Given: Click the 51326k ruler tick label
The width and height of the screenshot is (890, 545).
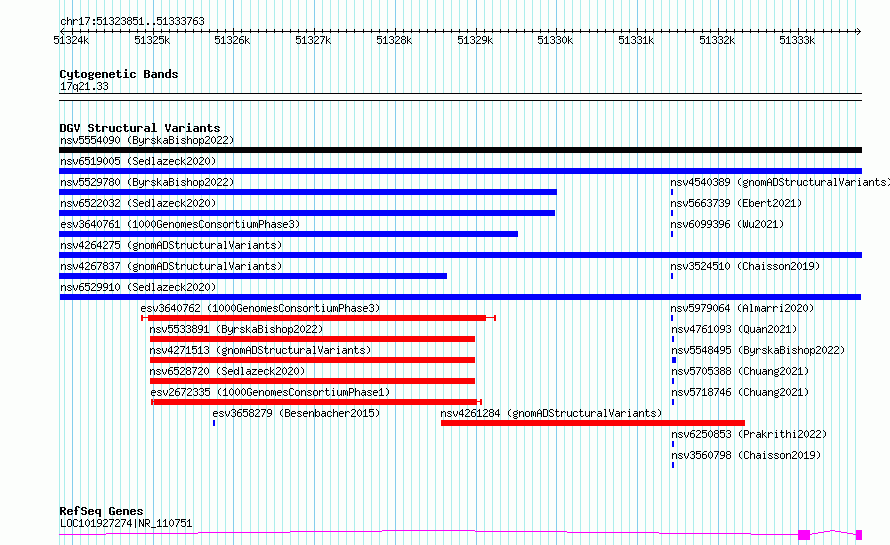Looking at the screenshot, I should 232,40.
